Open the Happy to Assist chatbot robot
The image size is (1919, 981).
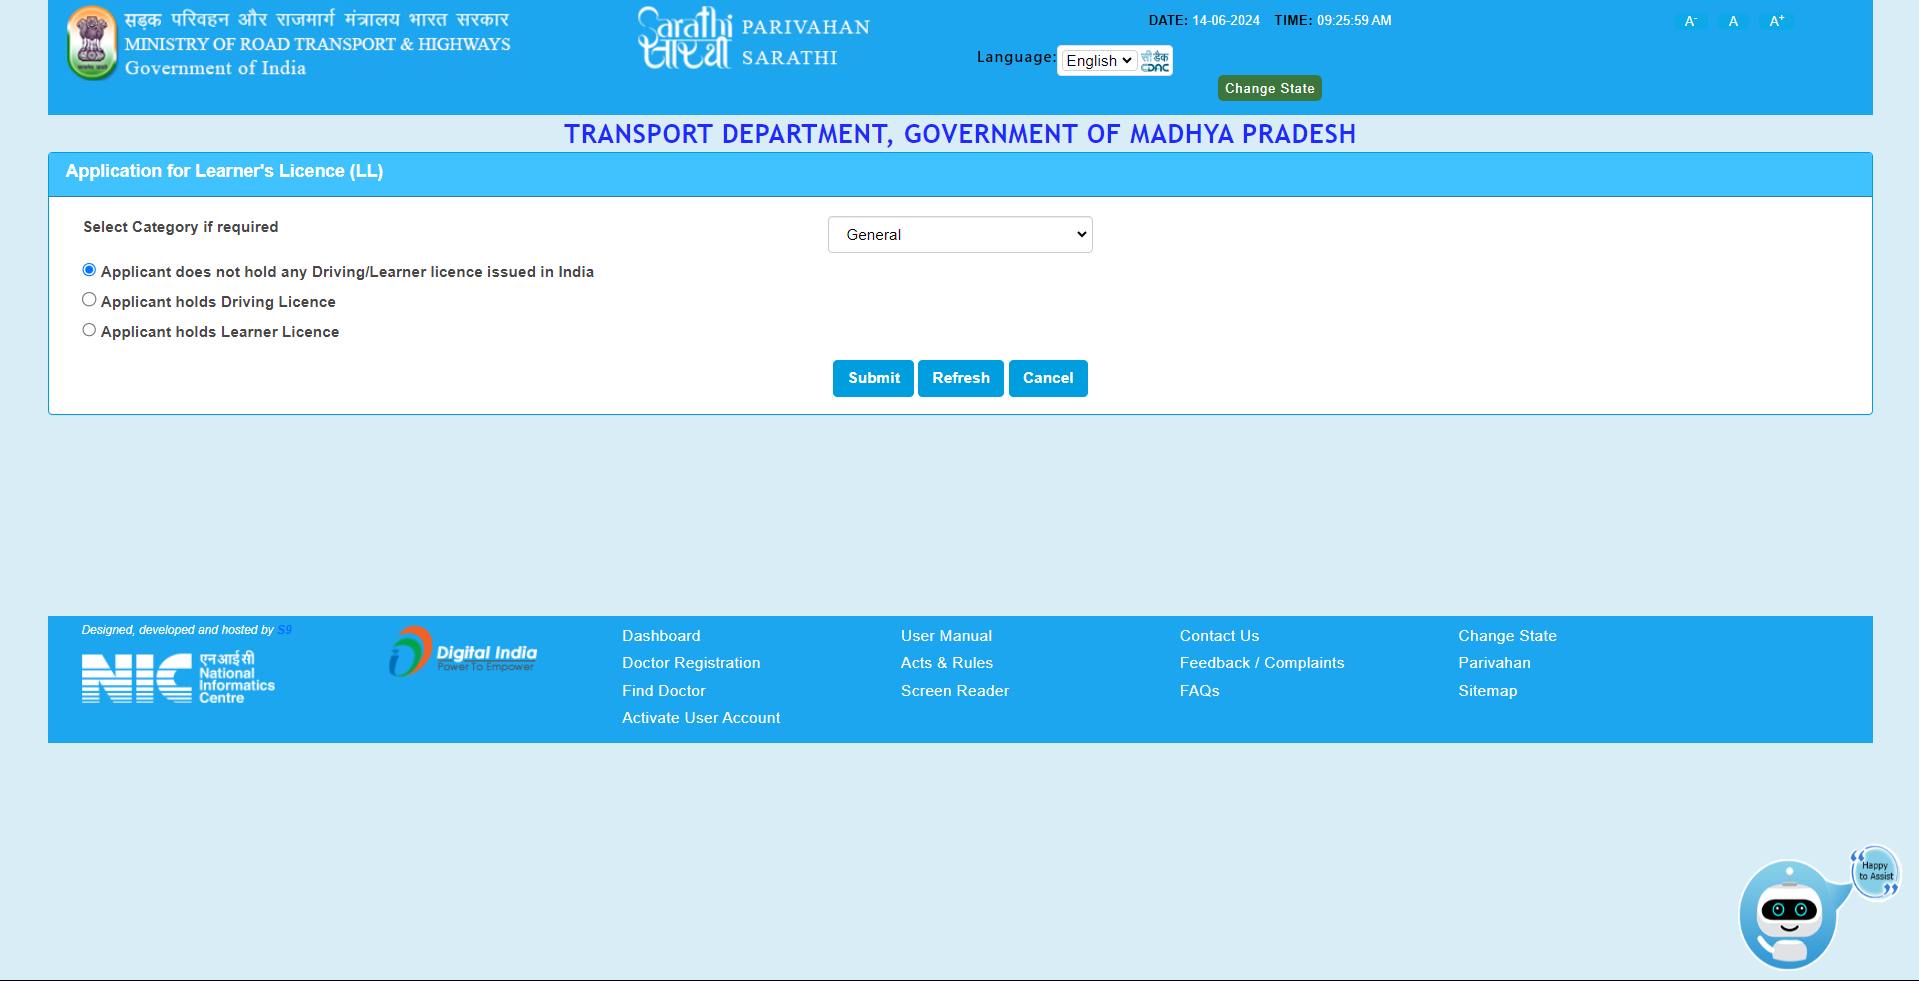[1789, 914]
